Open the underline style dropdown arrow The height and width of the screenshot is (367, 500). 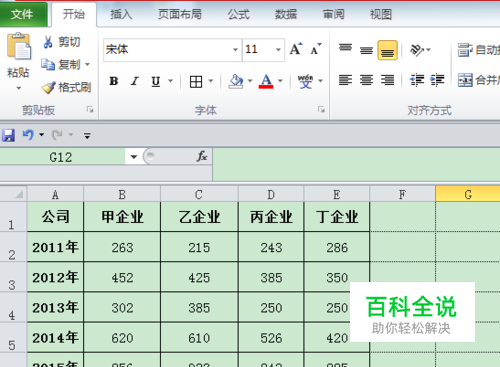pos(170,81)
